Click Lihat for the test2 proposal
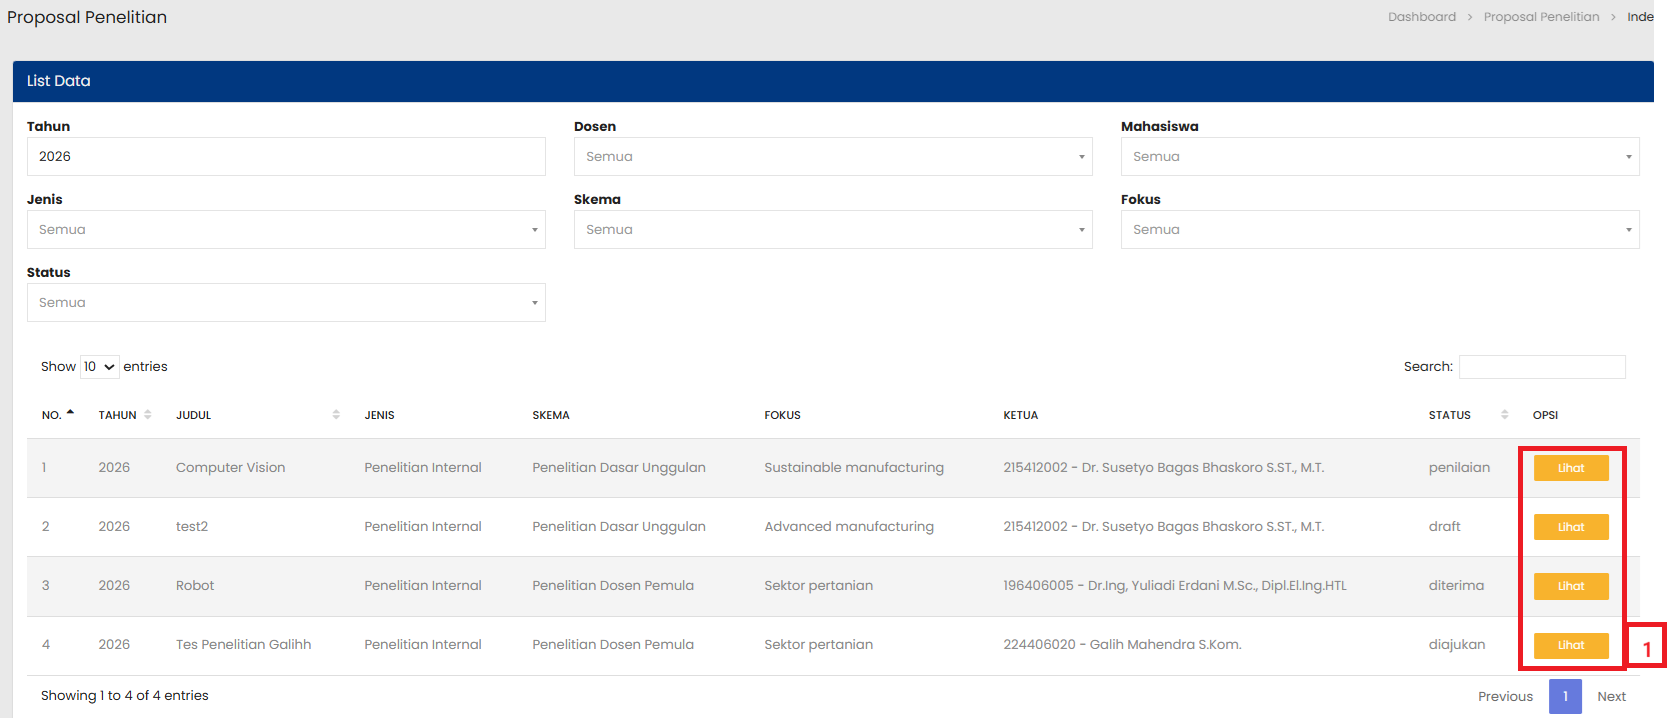The width and height of the screenshot is (1671, 718). (1570, 527)
